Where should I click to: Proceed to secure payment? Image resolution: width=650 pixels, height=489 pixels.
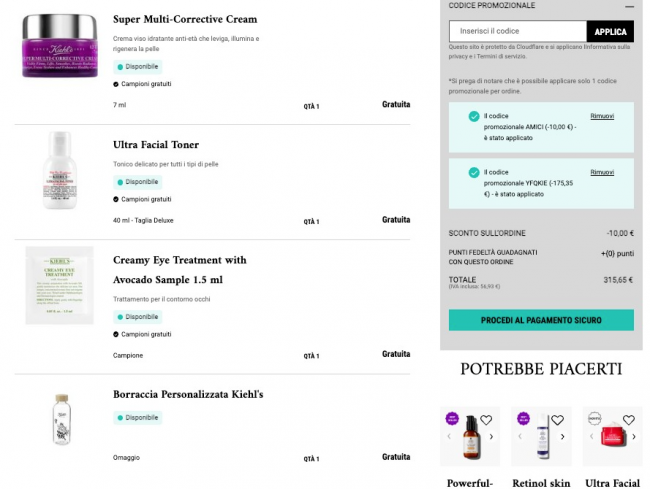541,320
